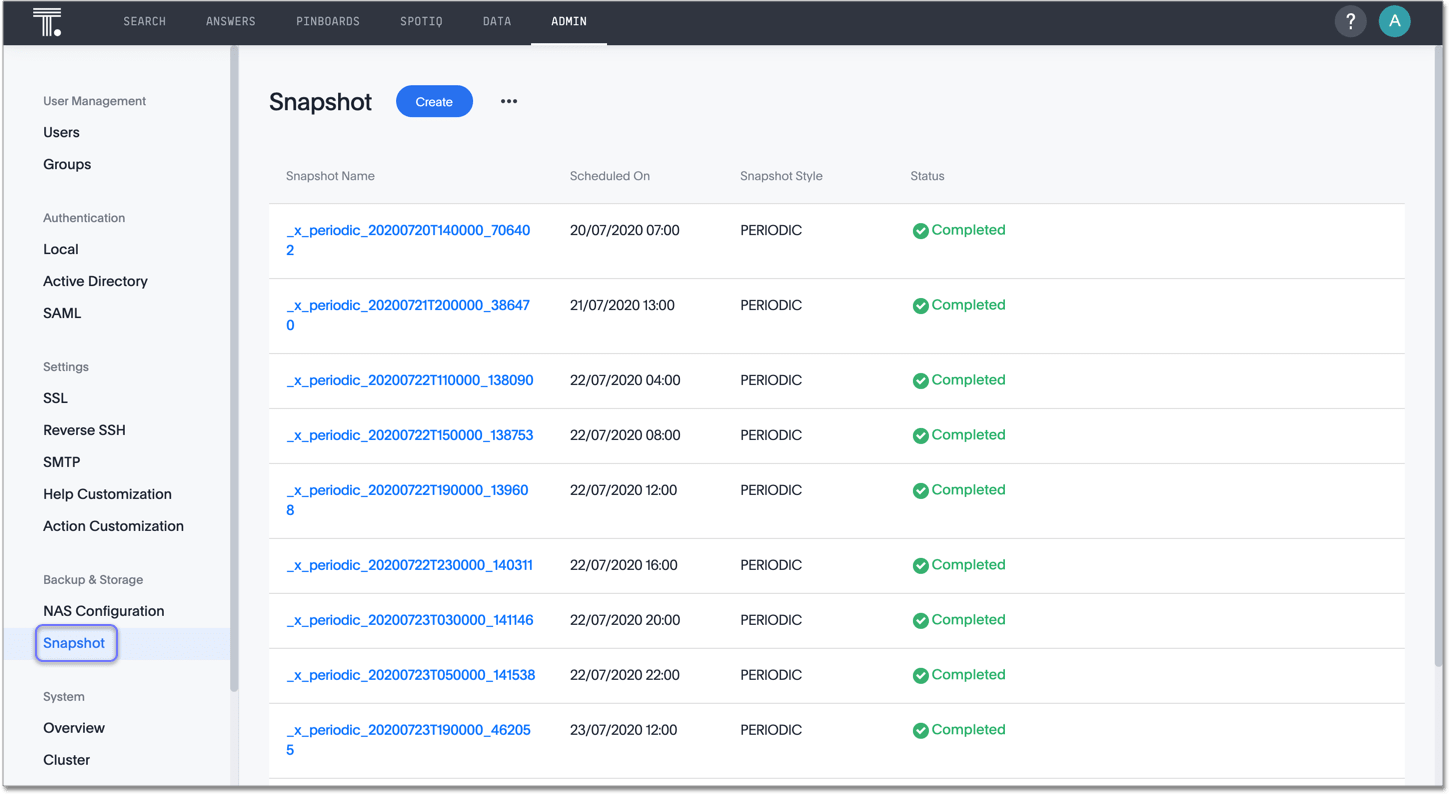
Task: Open Help Customization settings
Action: click(107, 493)
